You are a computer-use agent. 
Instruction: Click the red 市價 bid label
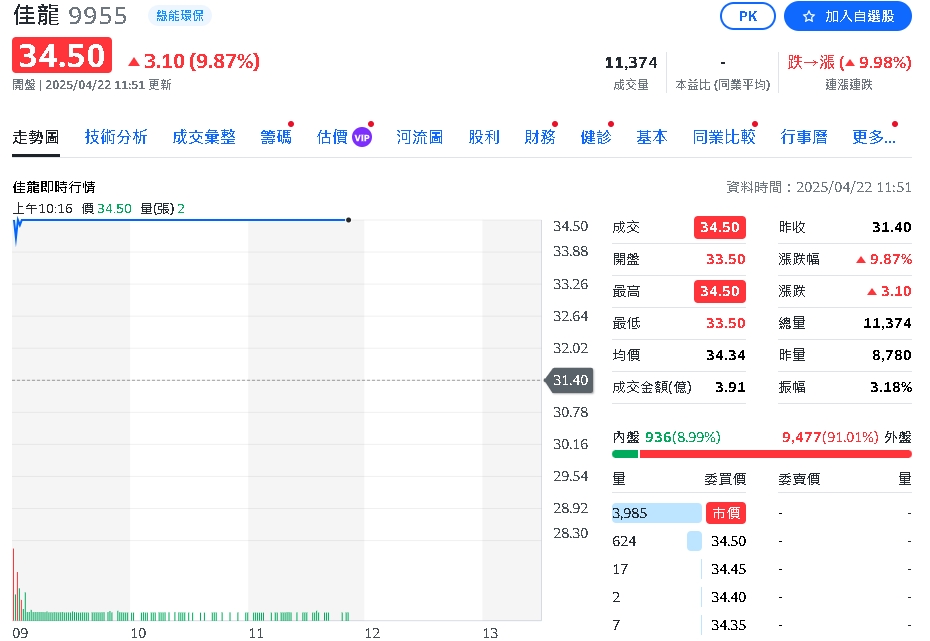pos(726,513)
